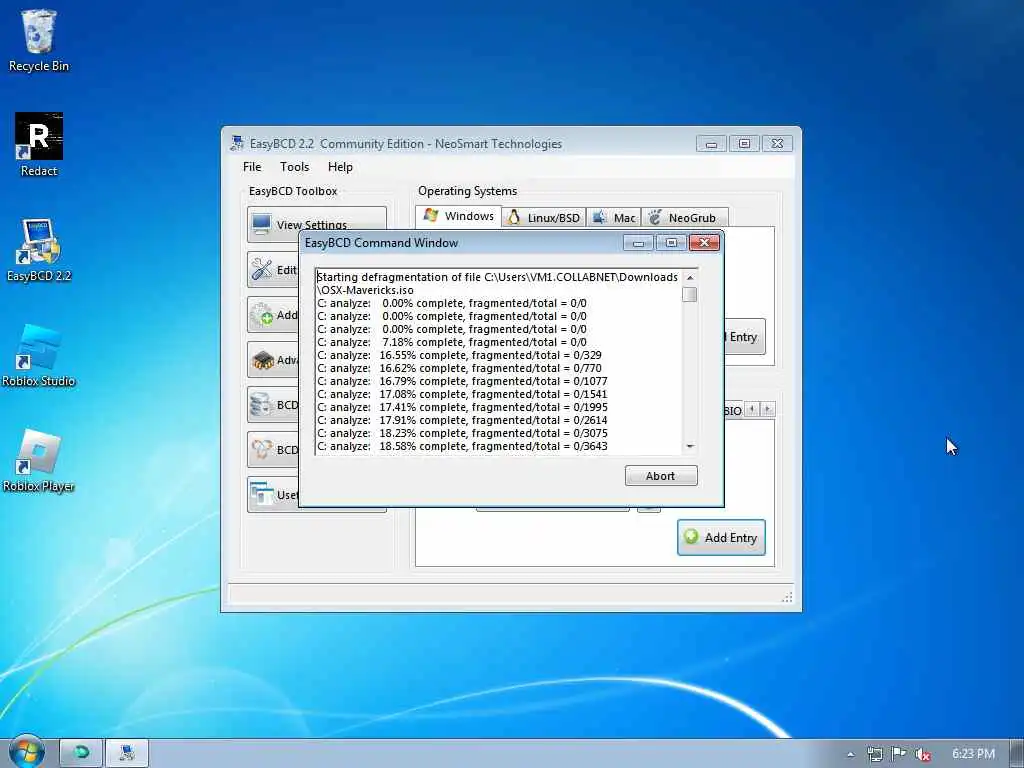Click the EasyBCD taskbar button

(x=127, y=753)
